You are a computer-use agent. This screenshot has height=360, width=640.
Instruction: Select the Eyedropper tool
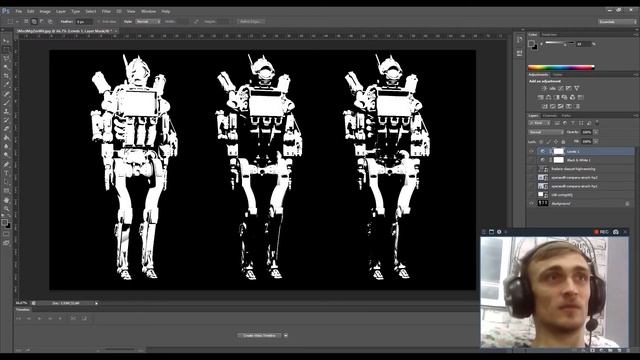coord(6,84)
